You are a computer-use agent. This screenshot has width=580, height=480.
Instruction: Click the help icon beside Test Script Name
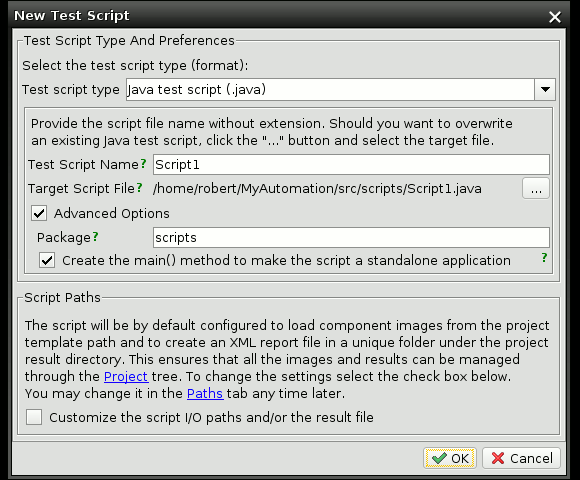(x=143, y=164)
